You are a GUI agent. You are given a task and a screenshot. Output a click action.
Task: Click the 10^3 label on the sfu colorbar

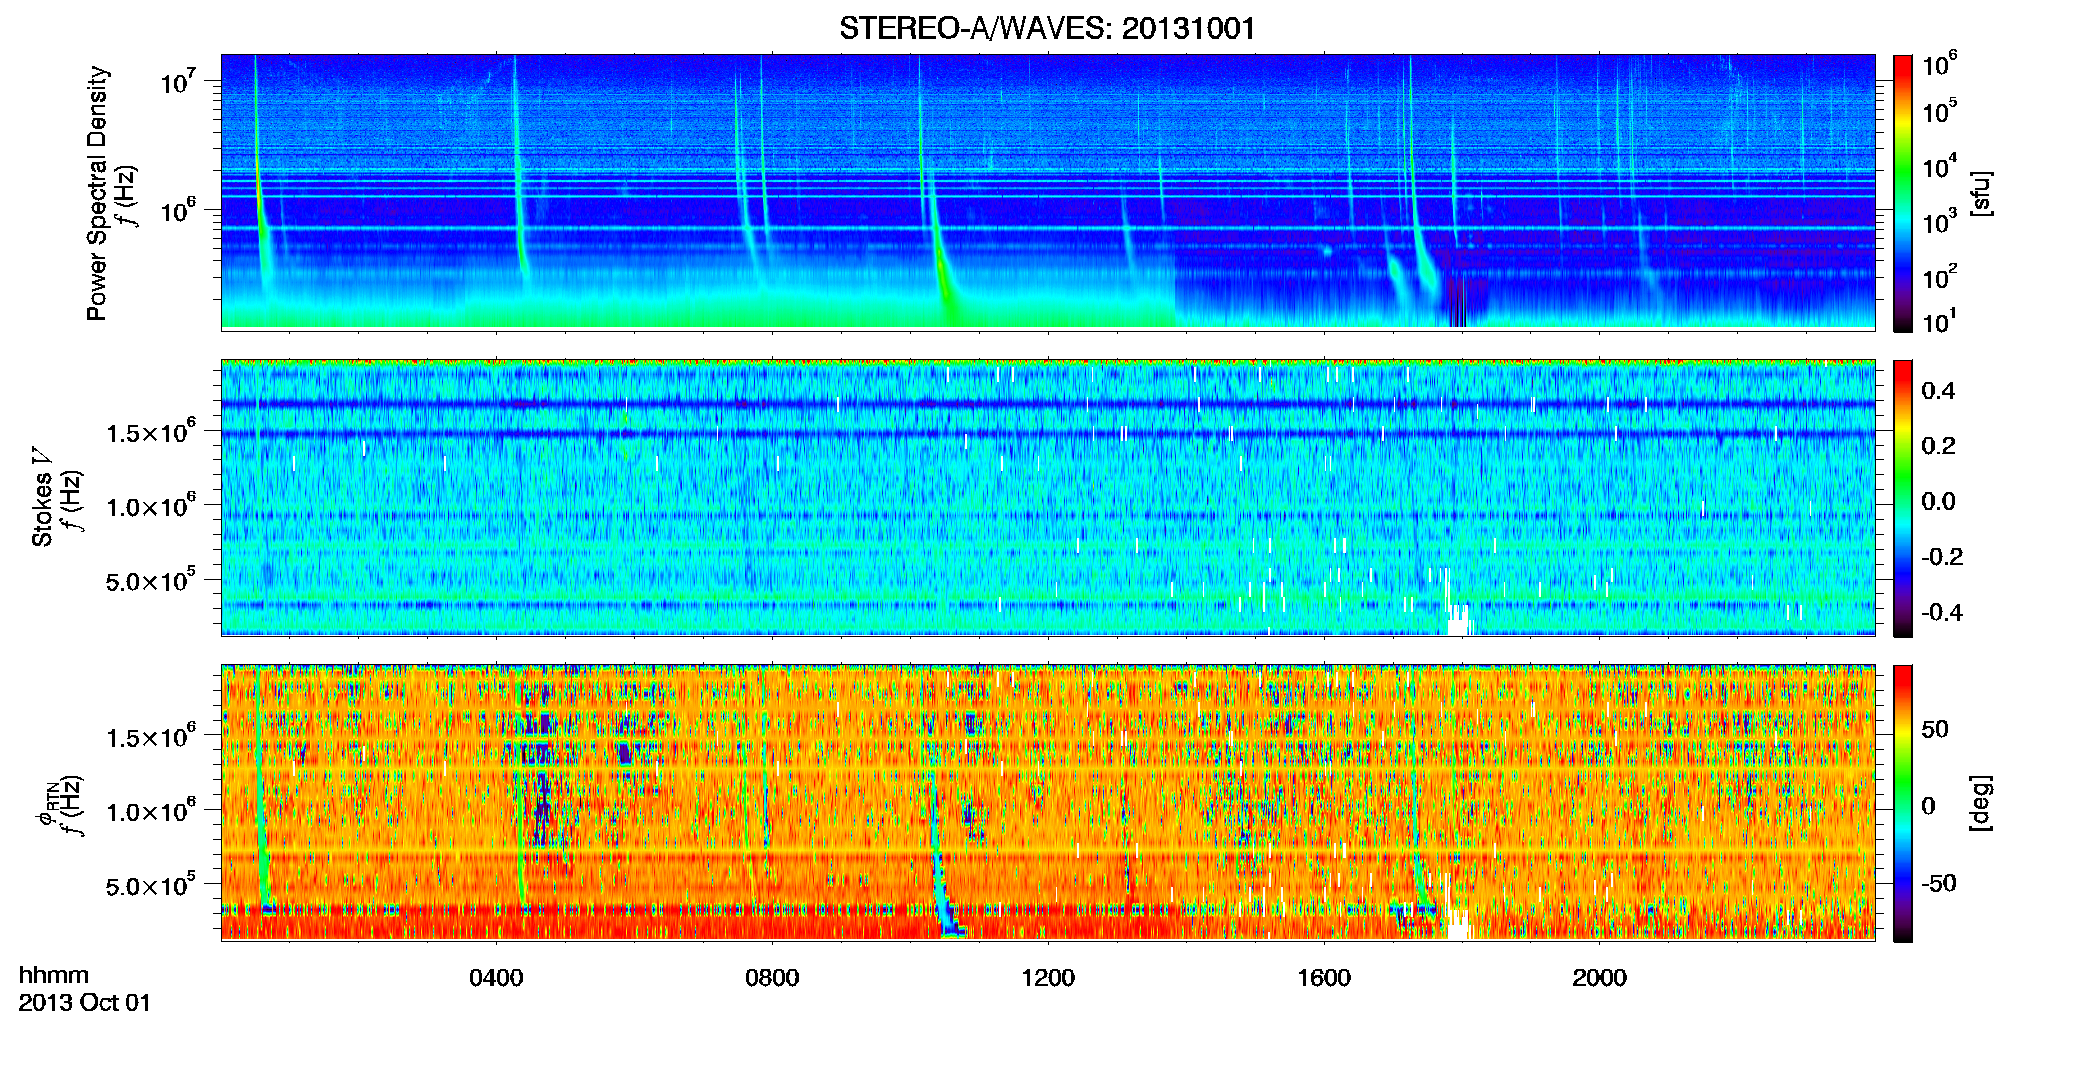click(1940, 221)
